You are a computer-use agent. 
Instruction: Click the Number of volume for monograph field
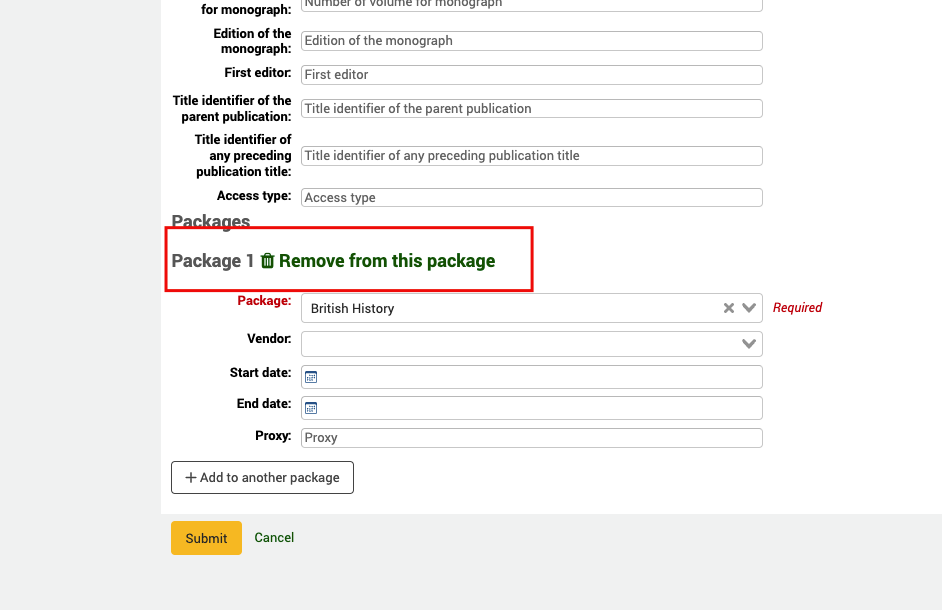[530, 6]
